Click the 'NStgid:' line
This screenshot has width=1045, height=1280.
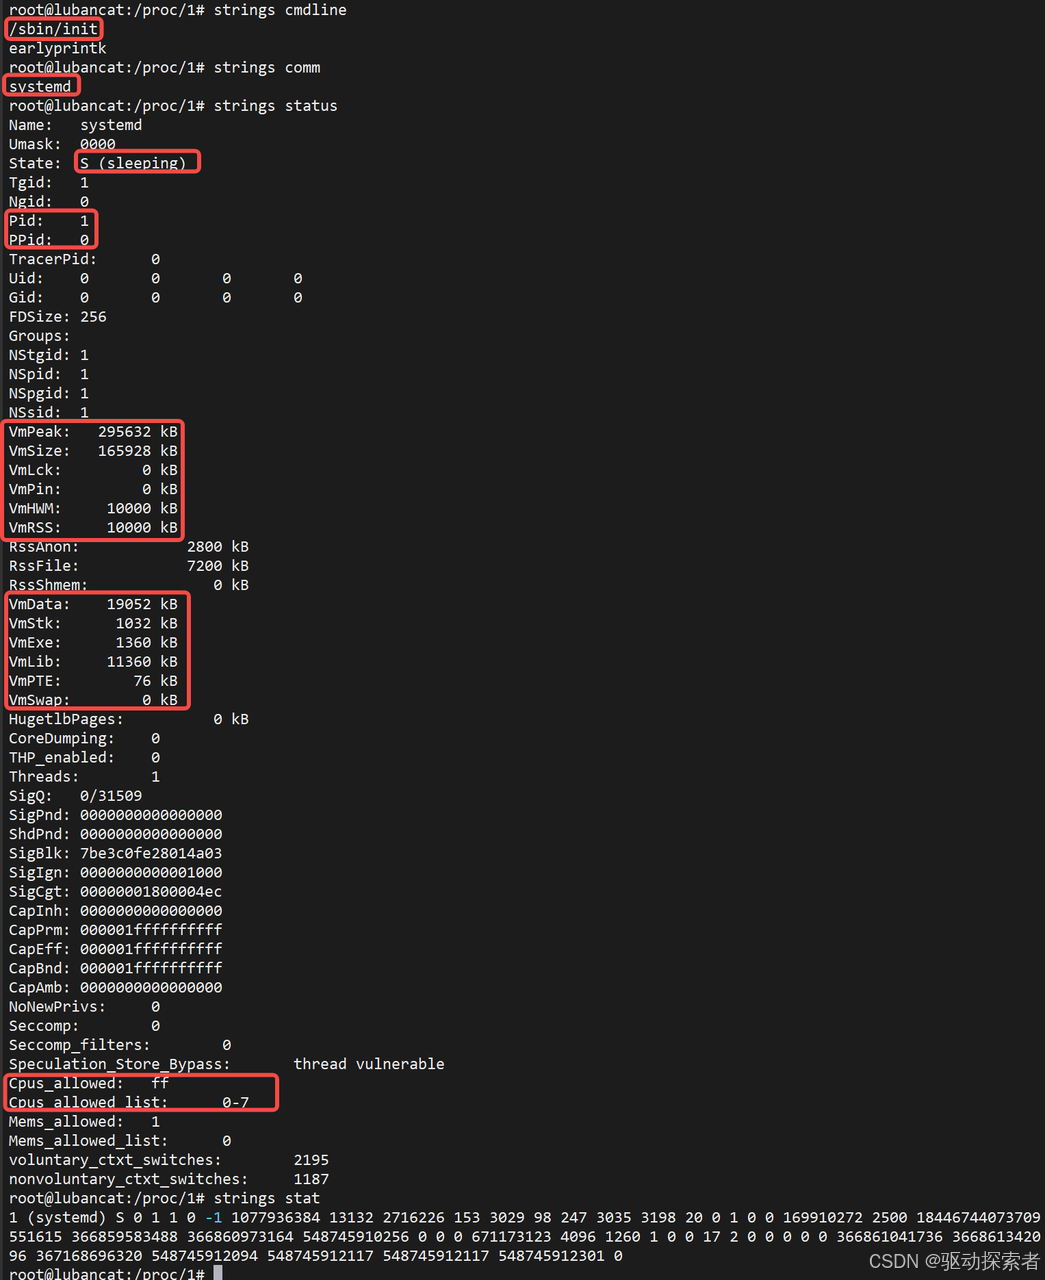point(49,355)
